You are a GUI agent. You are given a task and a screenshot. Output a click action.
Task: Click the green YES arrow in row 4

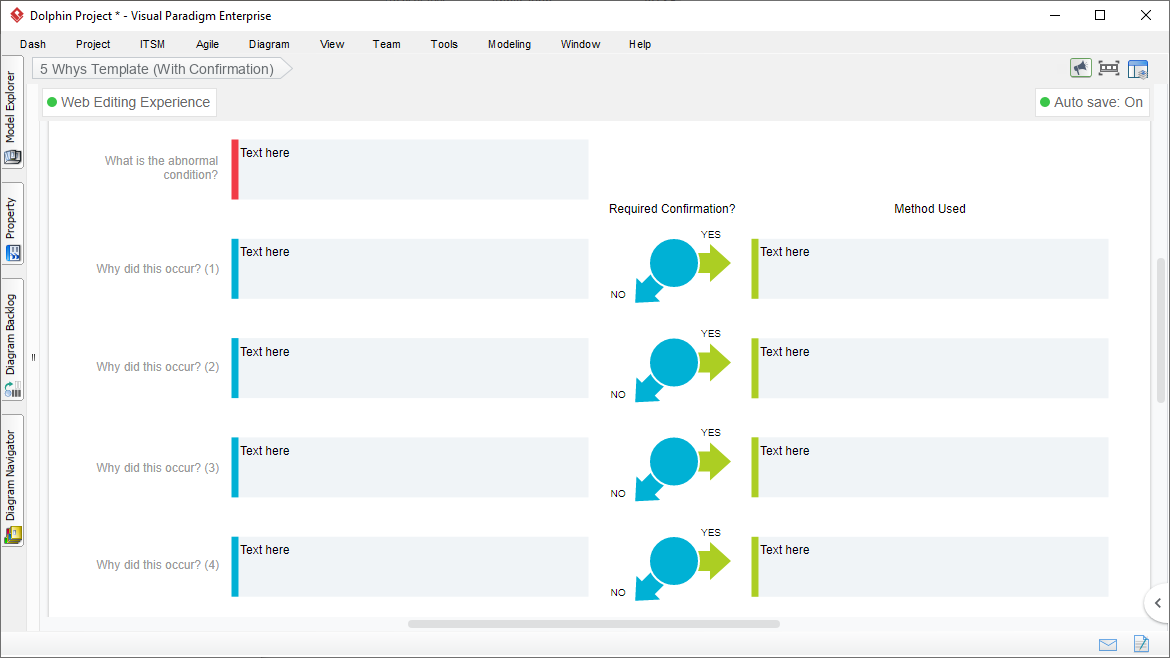coord(716,560)
